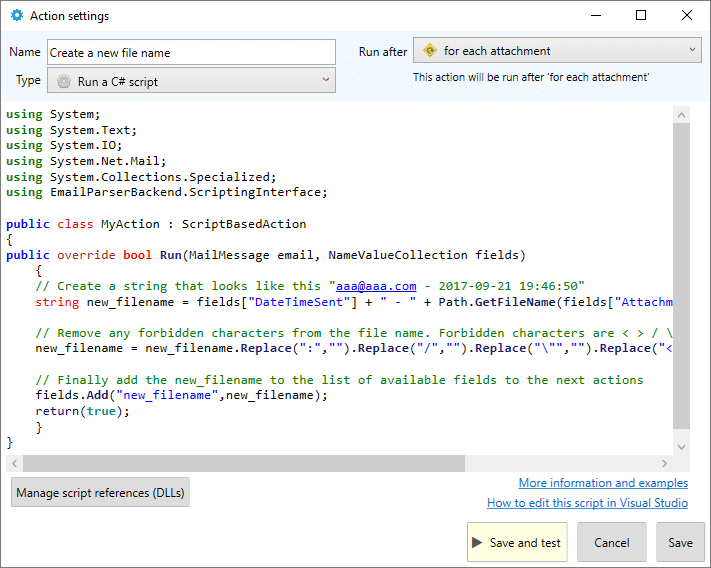
Task: Click the Name input field
Action: pos(191,52)
